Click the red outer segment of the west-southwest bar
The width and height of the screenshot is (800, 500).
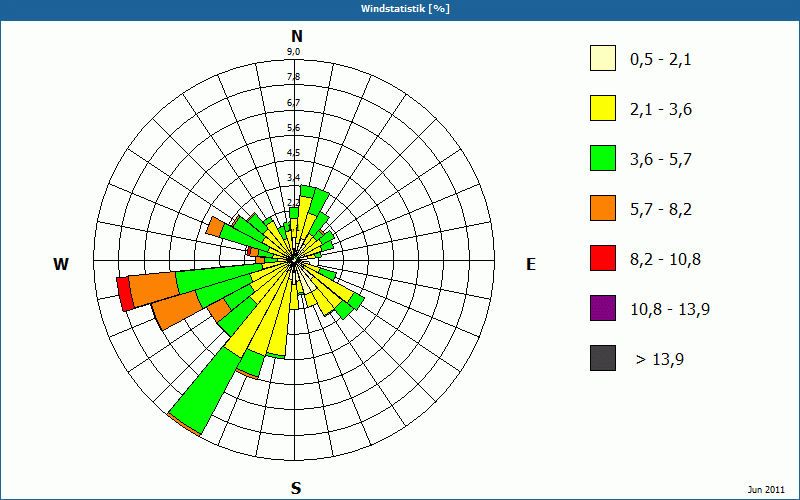125,294
